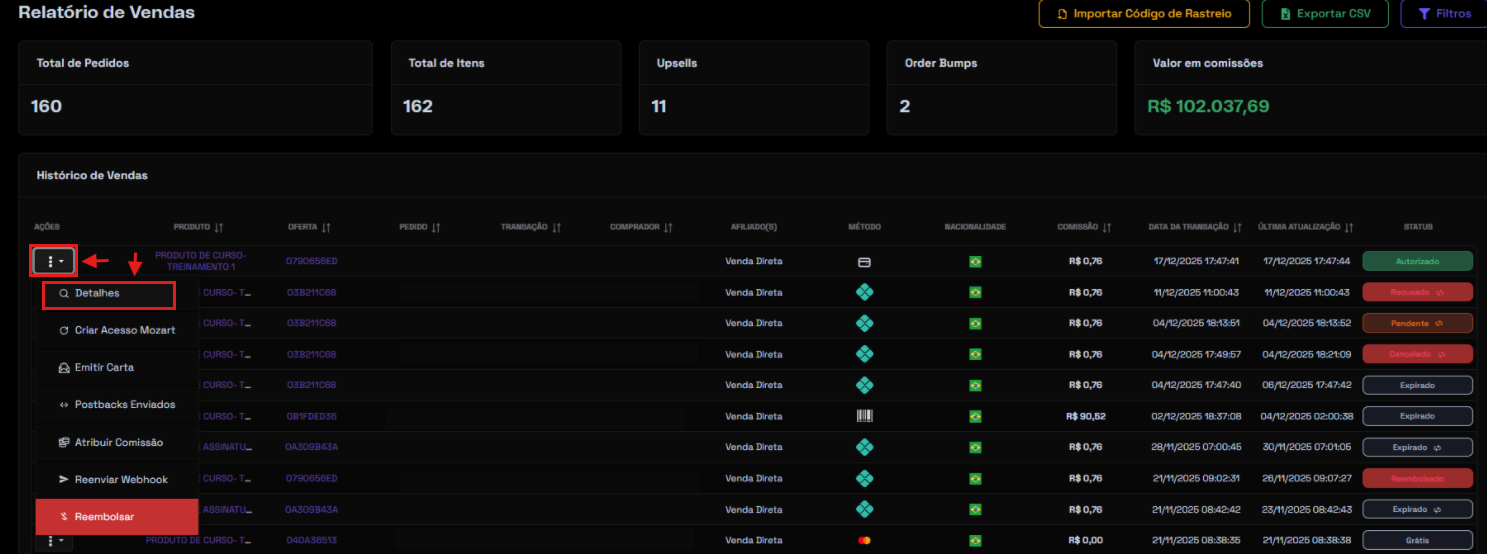
Task: Sort by Data da Transação icon
Action: click(x=1237, y=228)
